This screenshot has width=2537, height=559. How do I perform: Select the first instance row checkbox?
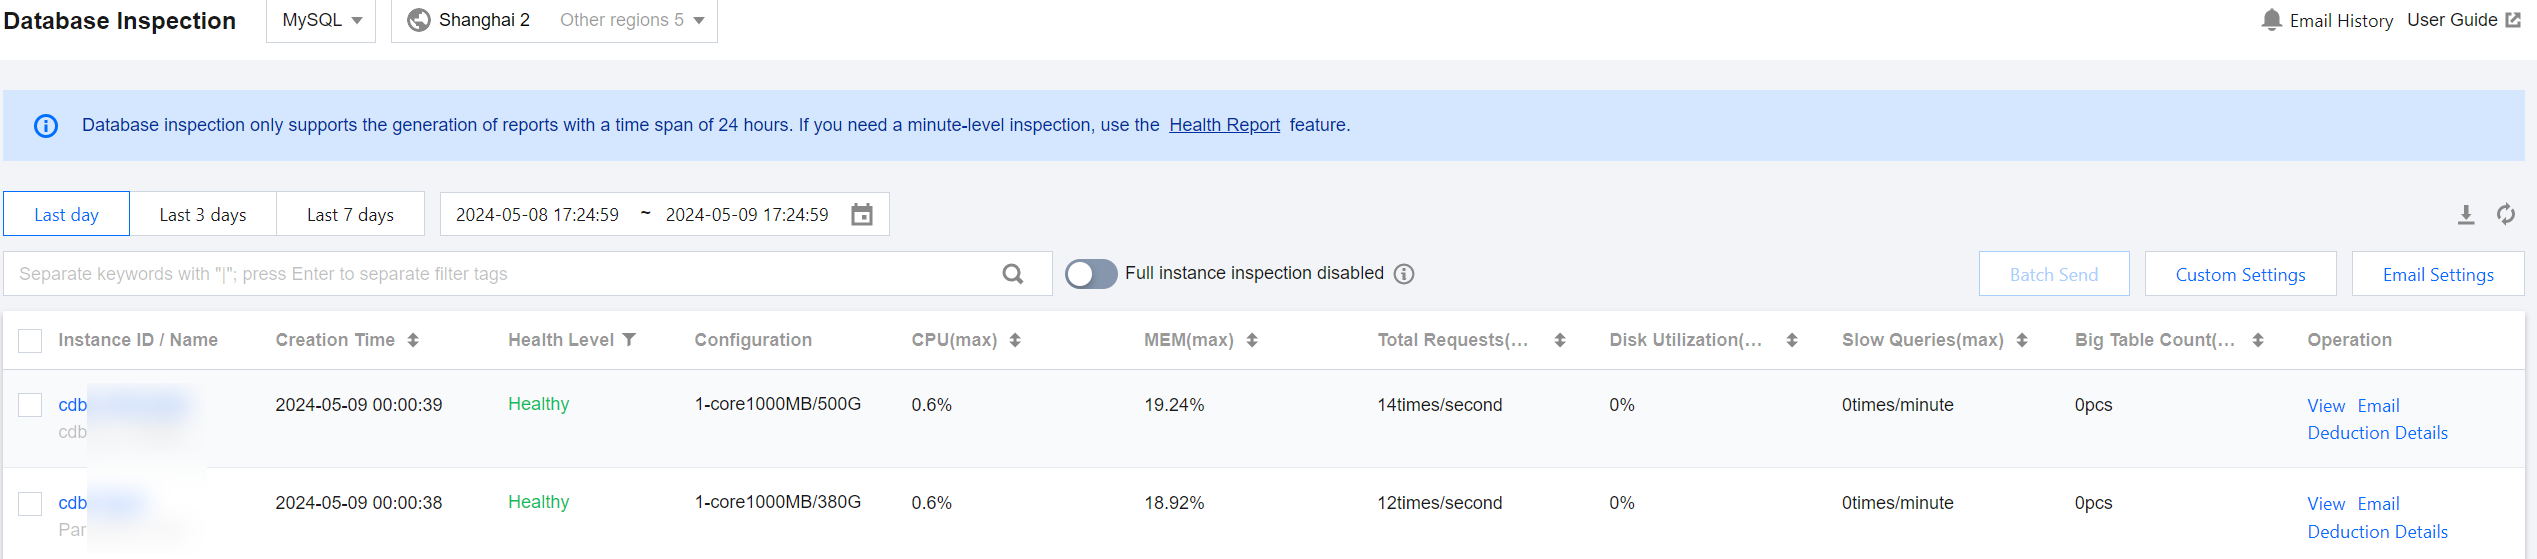coord(30,405)
